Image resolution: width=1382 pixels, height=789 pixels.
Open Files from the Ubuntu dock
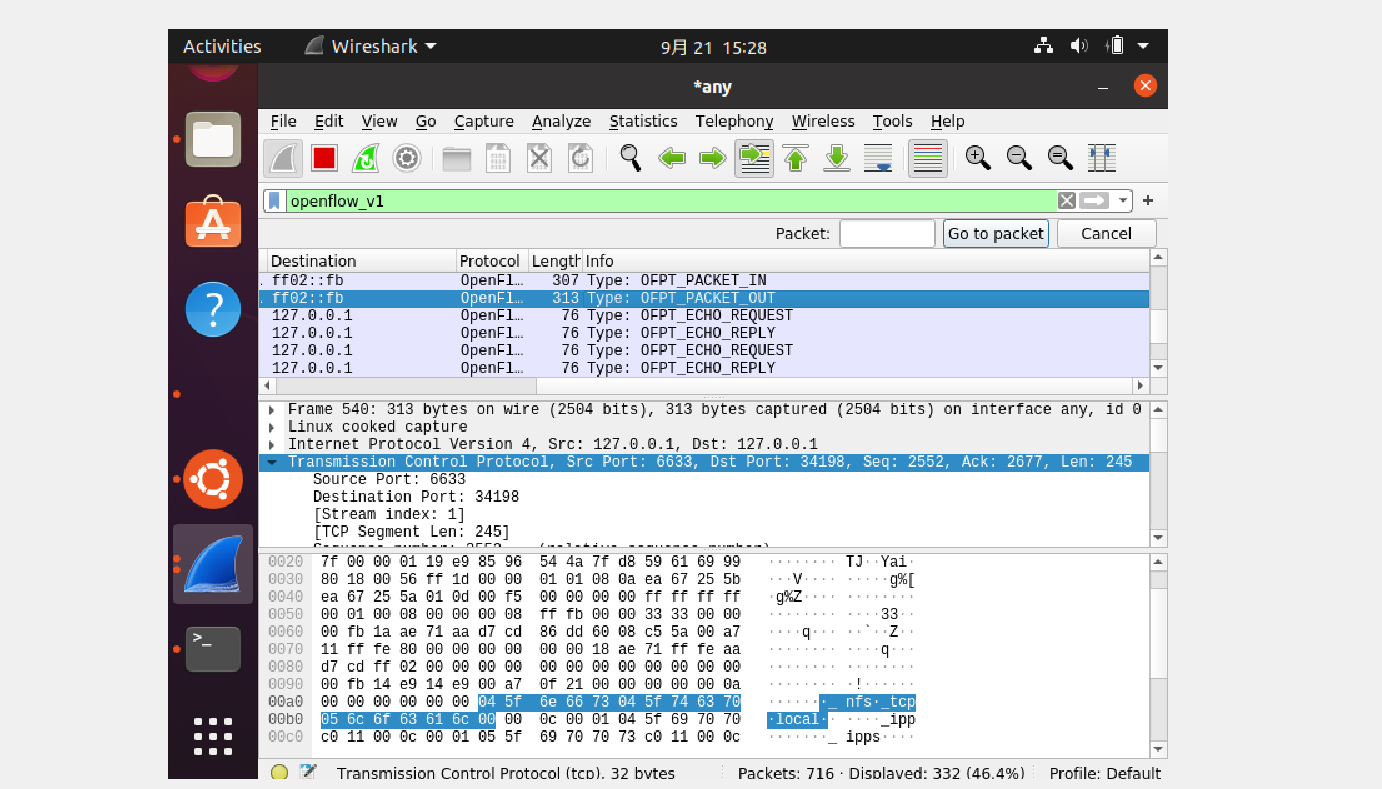(213, 139)
